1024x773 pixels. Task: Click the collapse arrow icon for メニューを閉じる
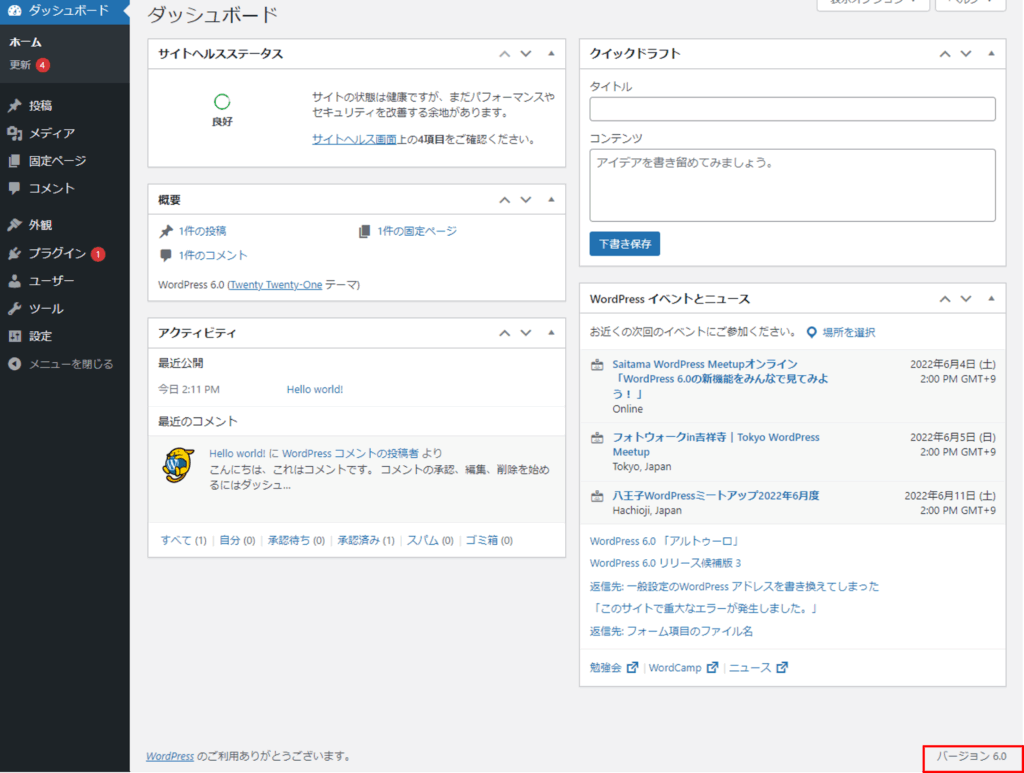point(14,364)
